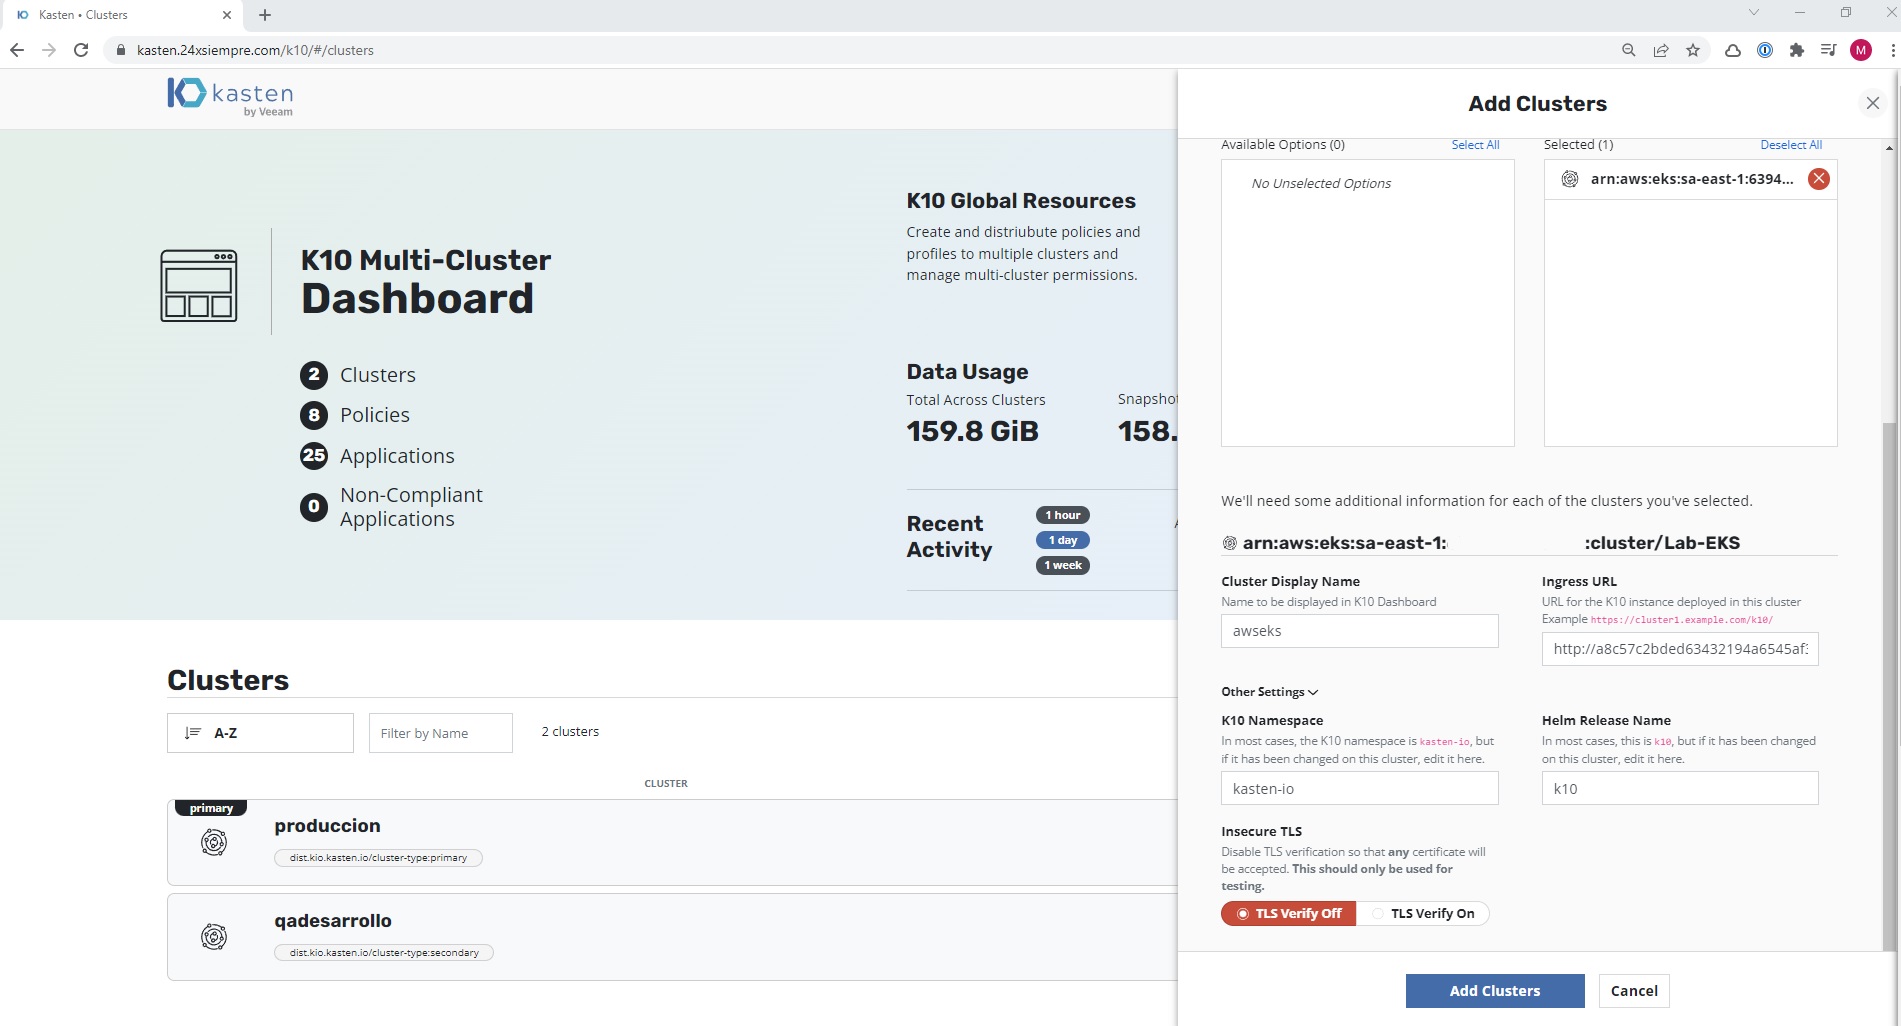Click Deselect All link

[x=1790, y=145]
